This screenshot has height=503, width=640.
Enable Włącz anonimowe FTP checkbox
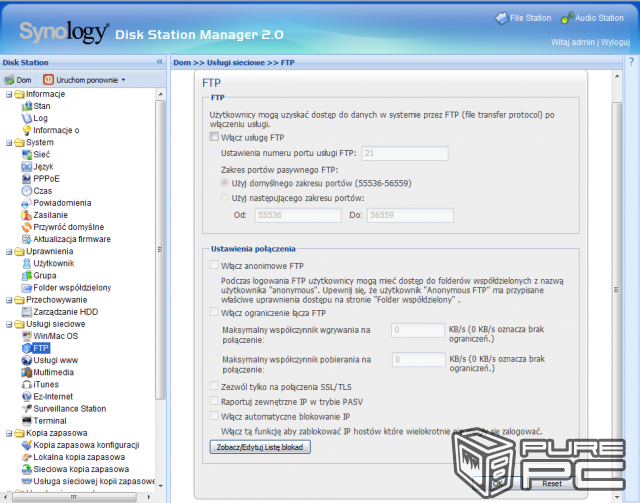click(214, 265)
